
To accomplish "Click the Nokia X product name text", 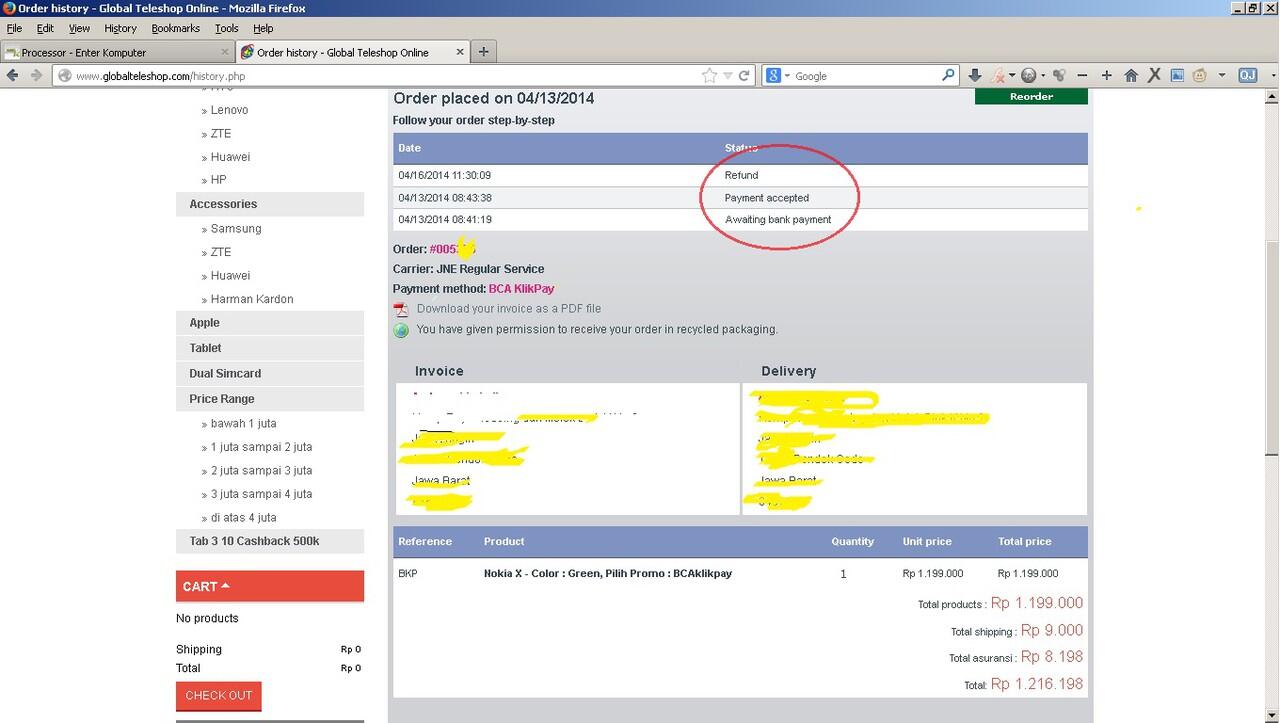I will point(608,574).
